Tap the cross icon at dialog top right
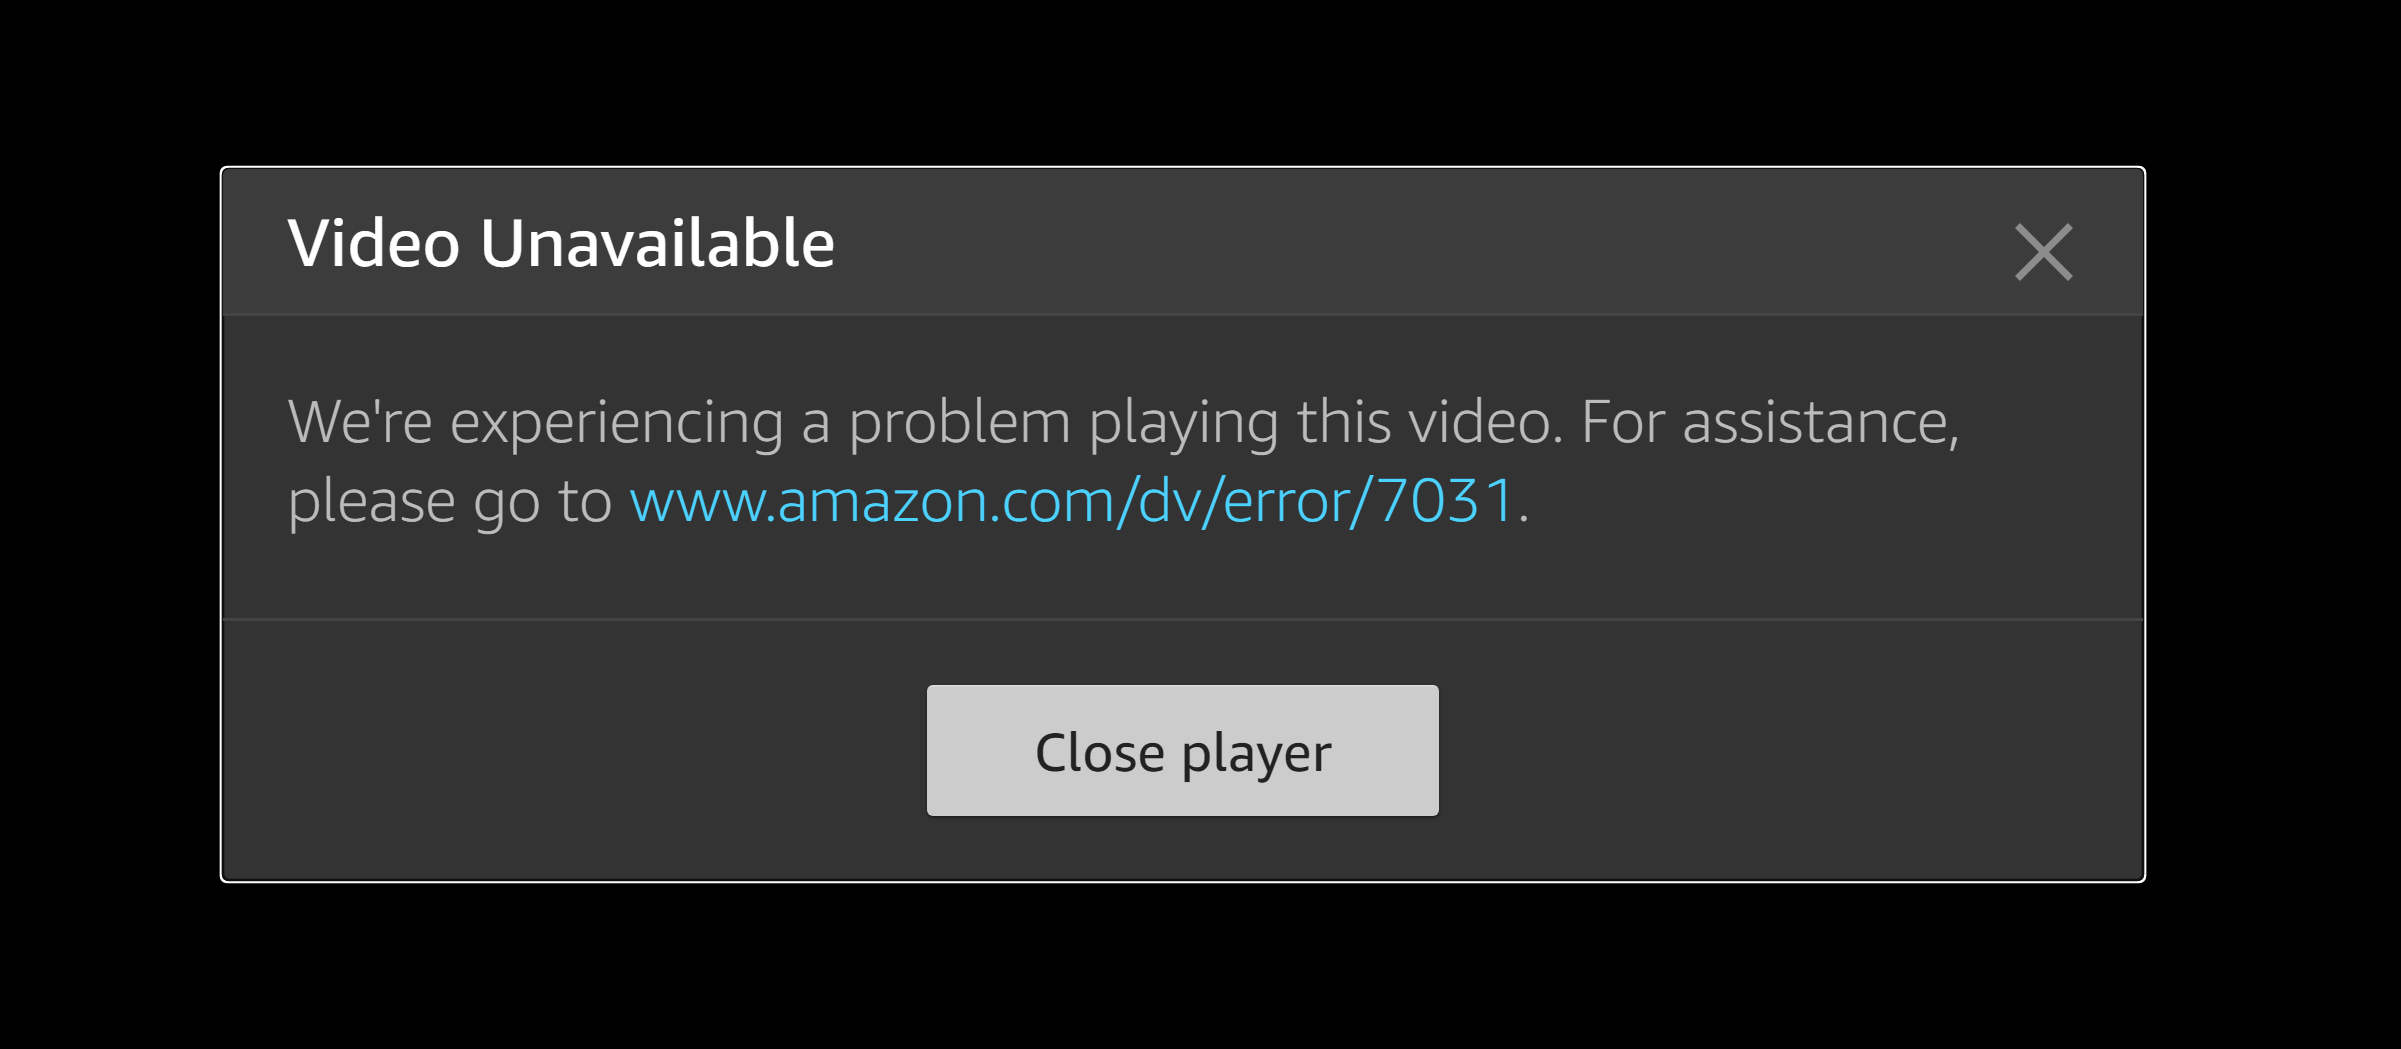The width and height of the screenshot is (2401, 1049). pos(2043,252)
